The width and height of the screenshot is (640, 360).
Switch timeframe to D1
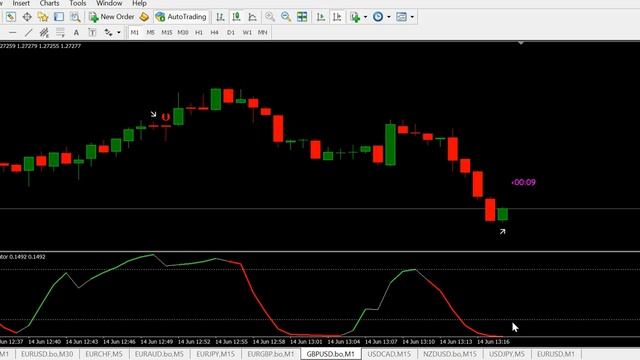tap(231, 32)
